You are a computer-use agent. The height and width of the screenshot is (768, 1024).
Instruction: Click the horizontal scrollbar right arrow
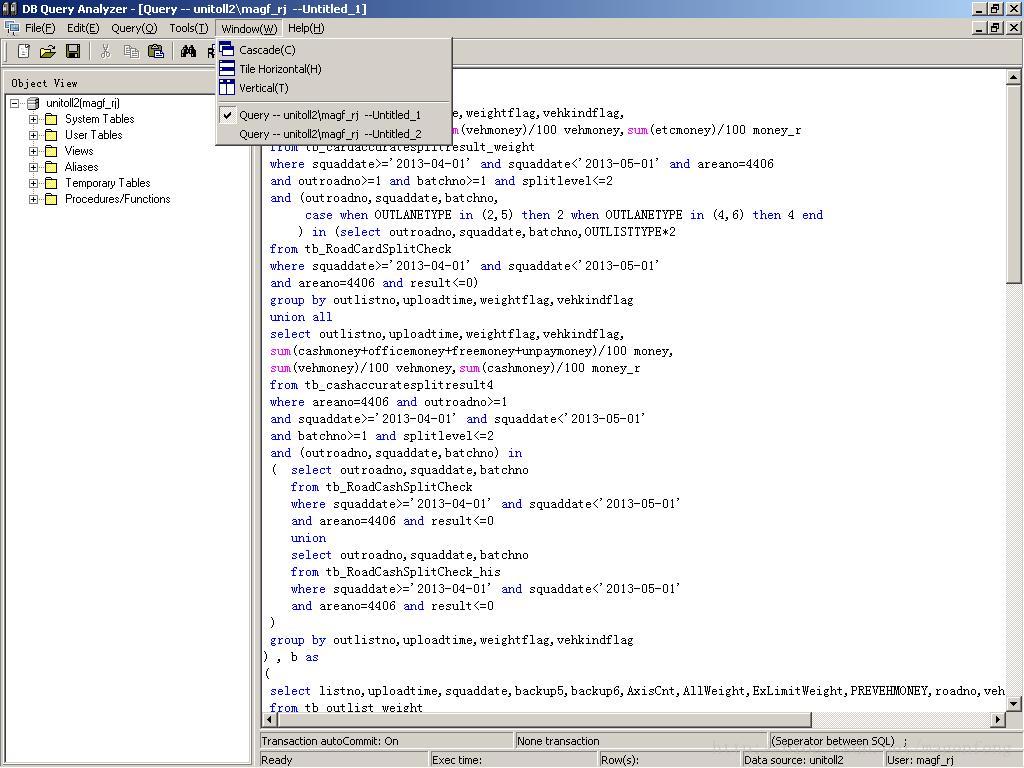(x=997, y=720)
